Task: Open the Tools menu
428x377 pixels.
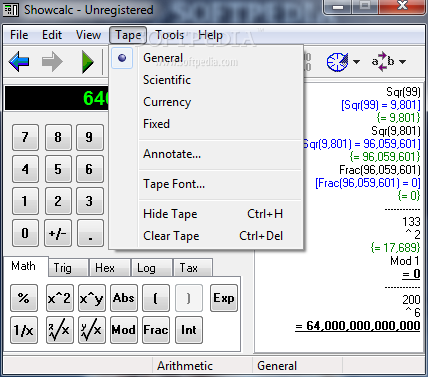Action: point(170,35)
